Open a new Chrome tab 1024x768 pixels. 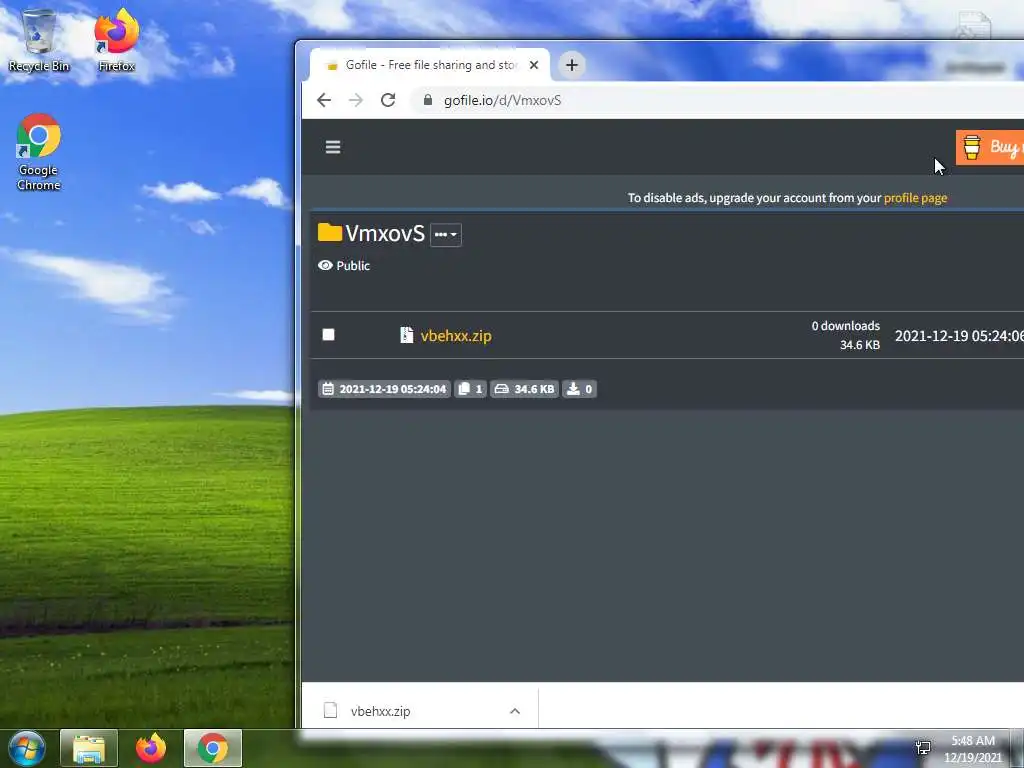coord(571,65)
